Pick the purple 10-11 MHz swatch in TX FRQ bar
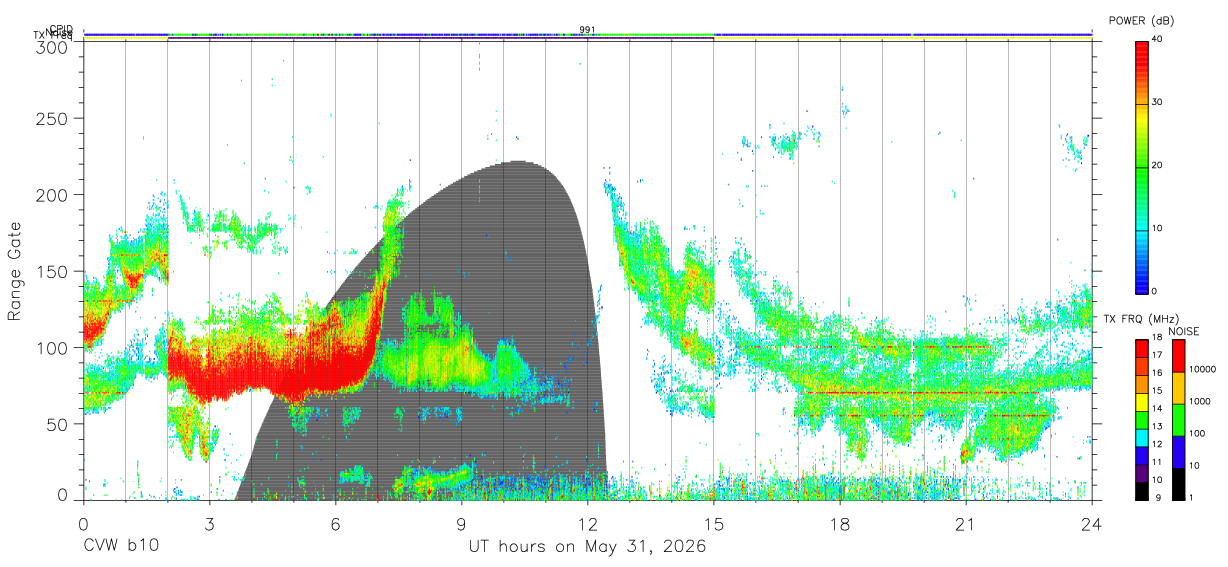1228x567 pixels. (x=1142, y=473)
